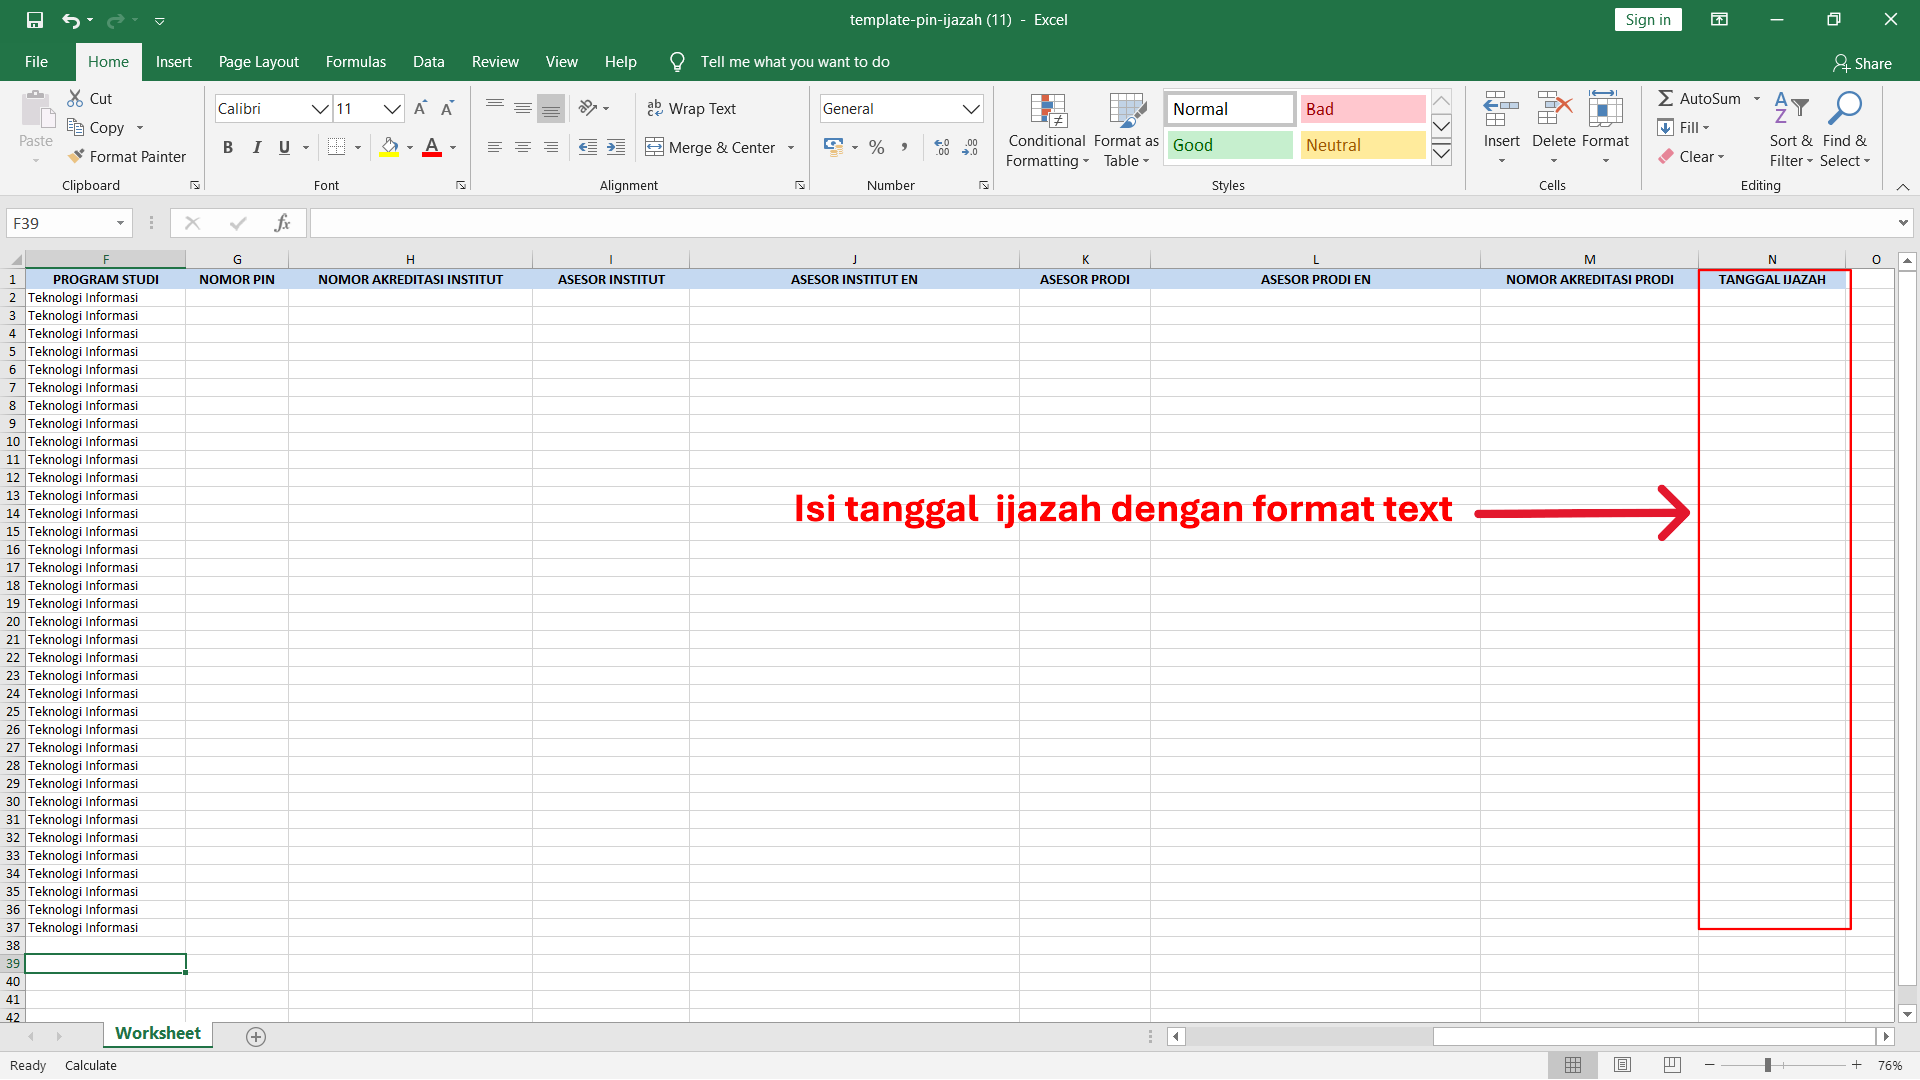Click the Share button
Viewport: 1920px width, 1080px height.
(1862, 63)
